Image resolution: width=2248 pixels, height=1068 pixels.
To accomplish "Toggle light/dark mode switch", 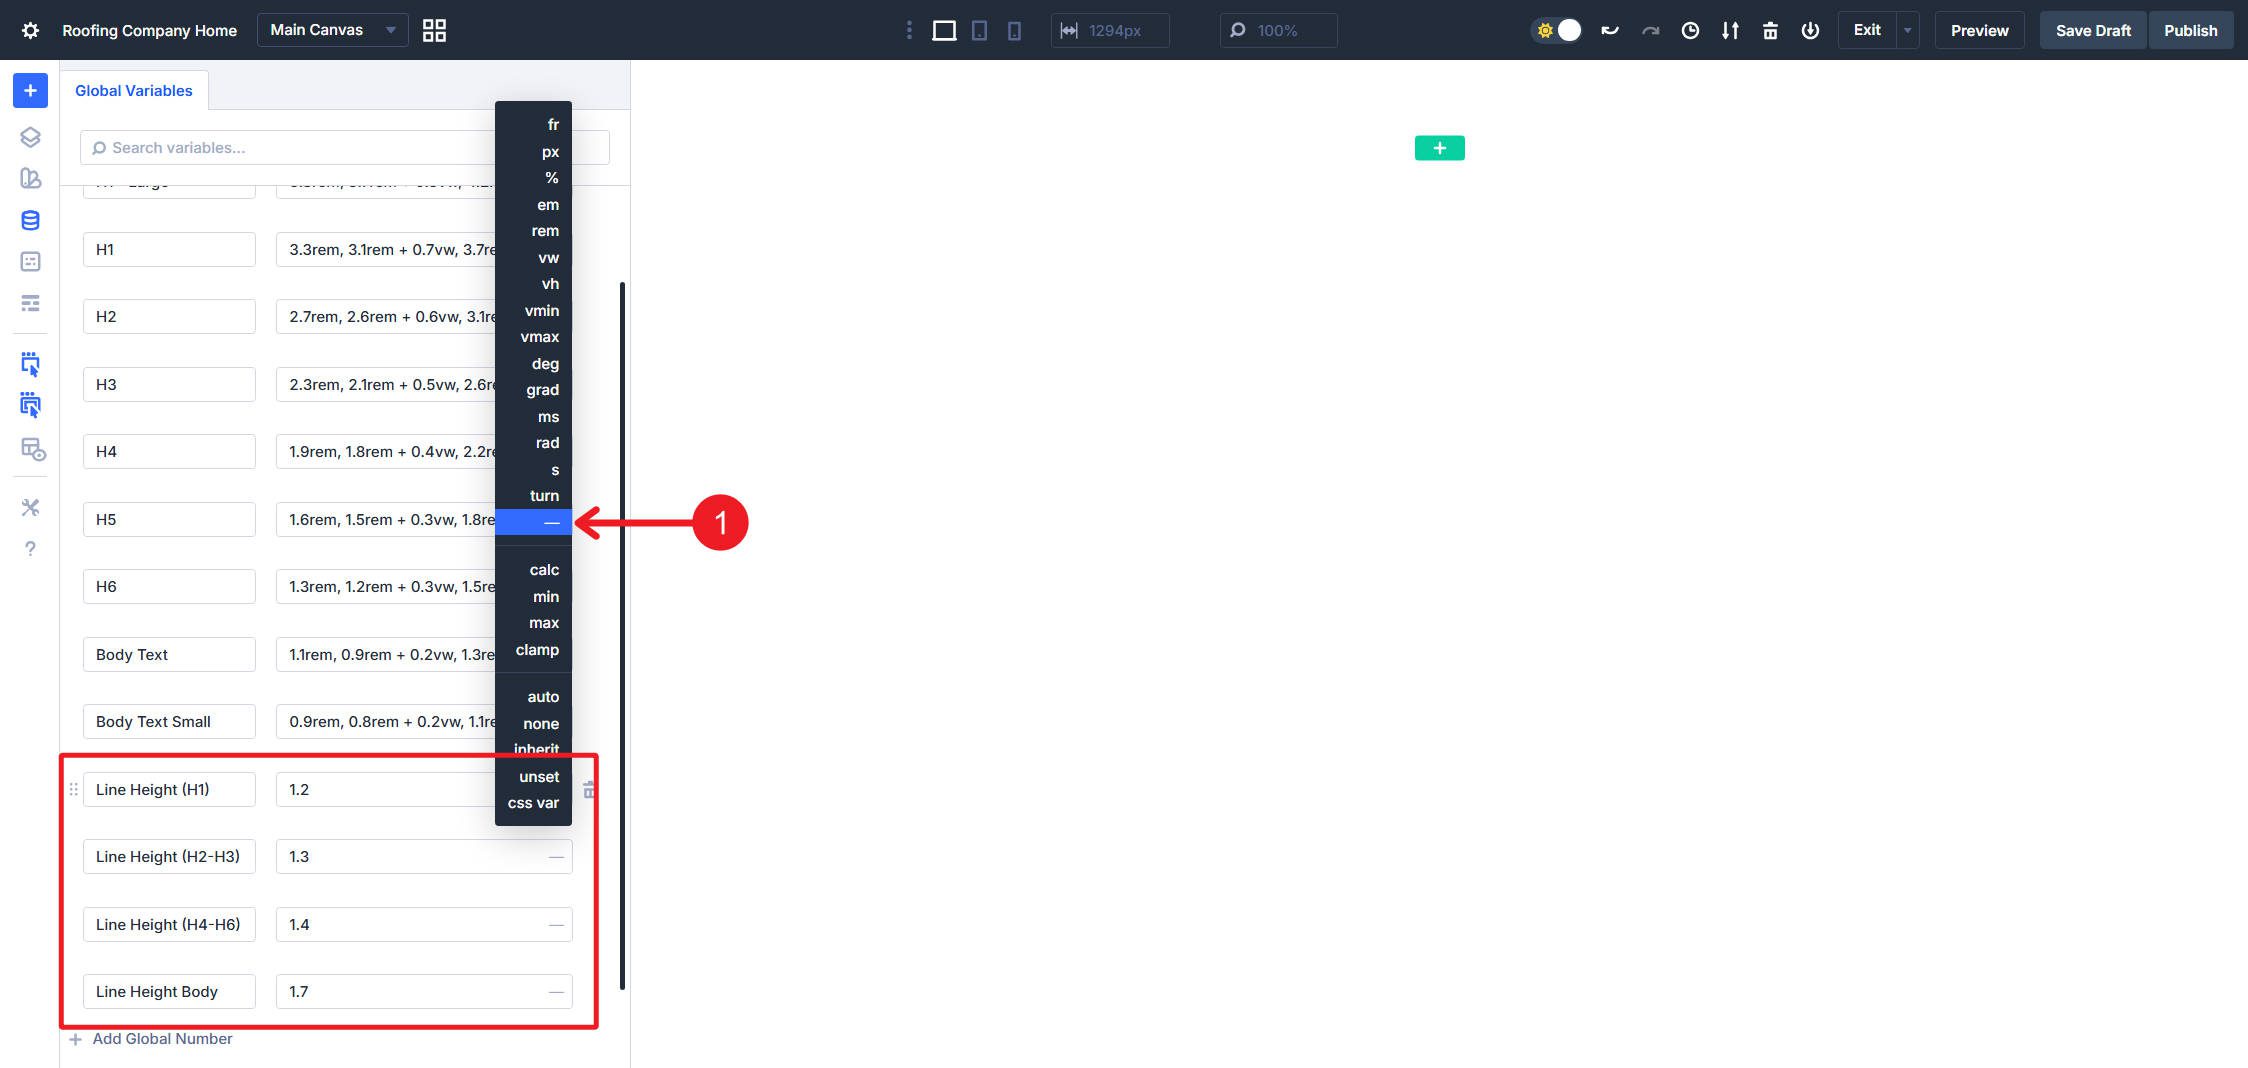I will click(x=1557, y=30).
